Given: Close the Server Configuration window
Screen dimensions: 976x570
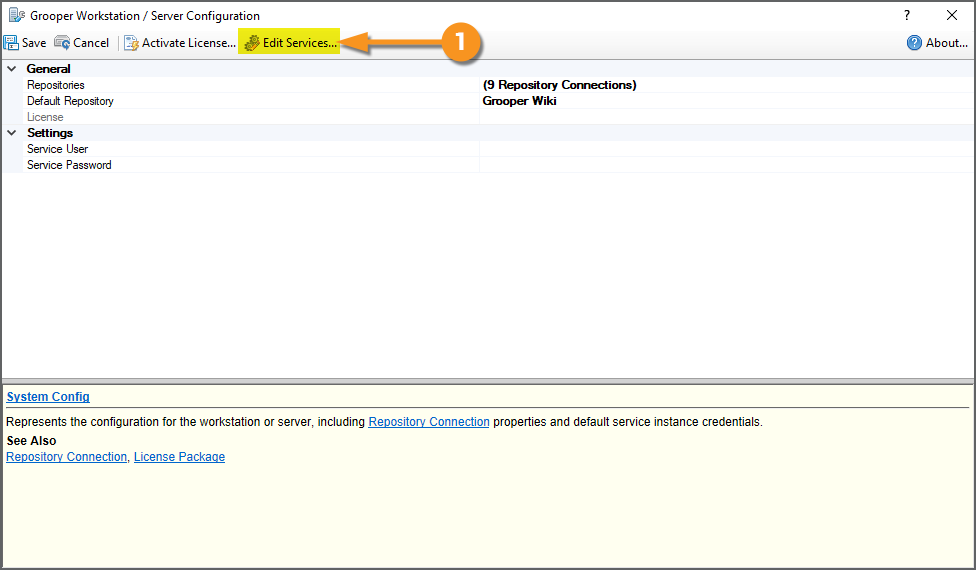Looking at the screenshot, I should [952, 15].
